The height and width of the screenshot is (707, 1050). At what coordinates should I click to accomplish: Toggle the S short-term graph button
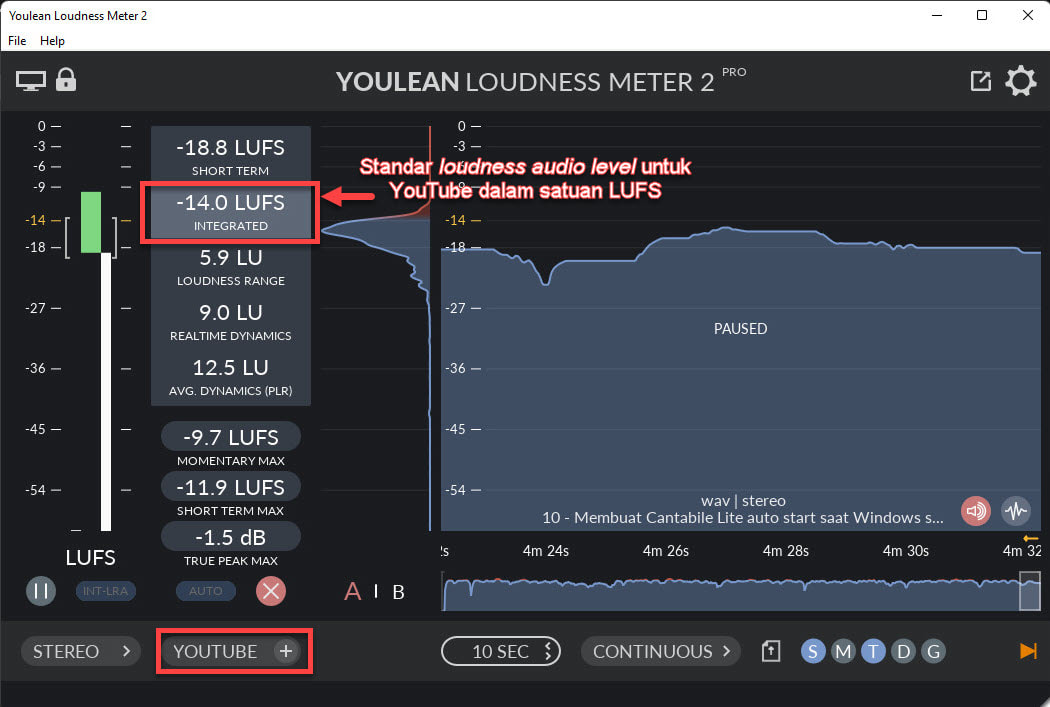tap(813, 651)
